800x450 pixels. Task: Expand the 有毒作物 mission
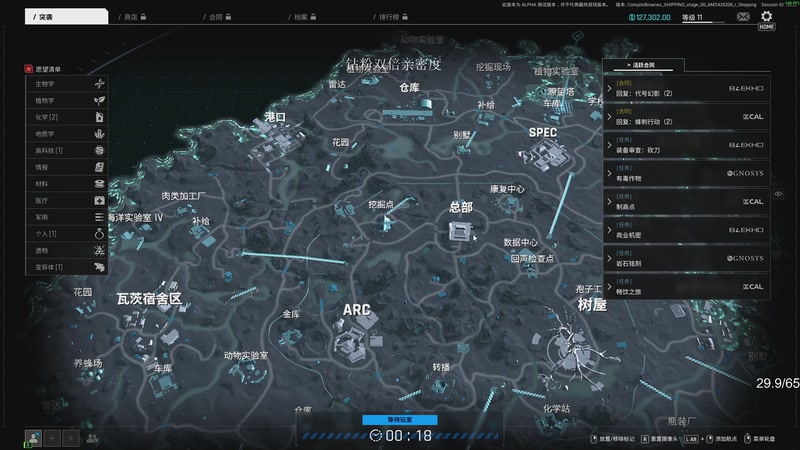(687, 173)
